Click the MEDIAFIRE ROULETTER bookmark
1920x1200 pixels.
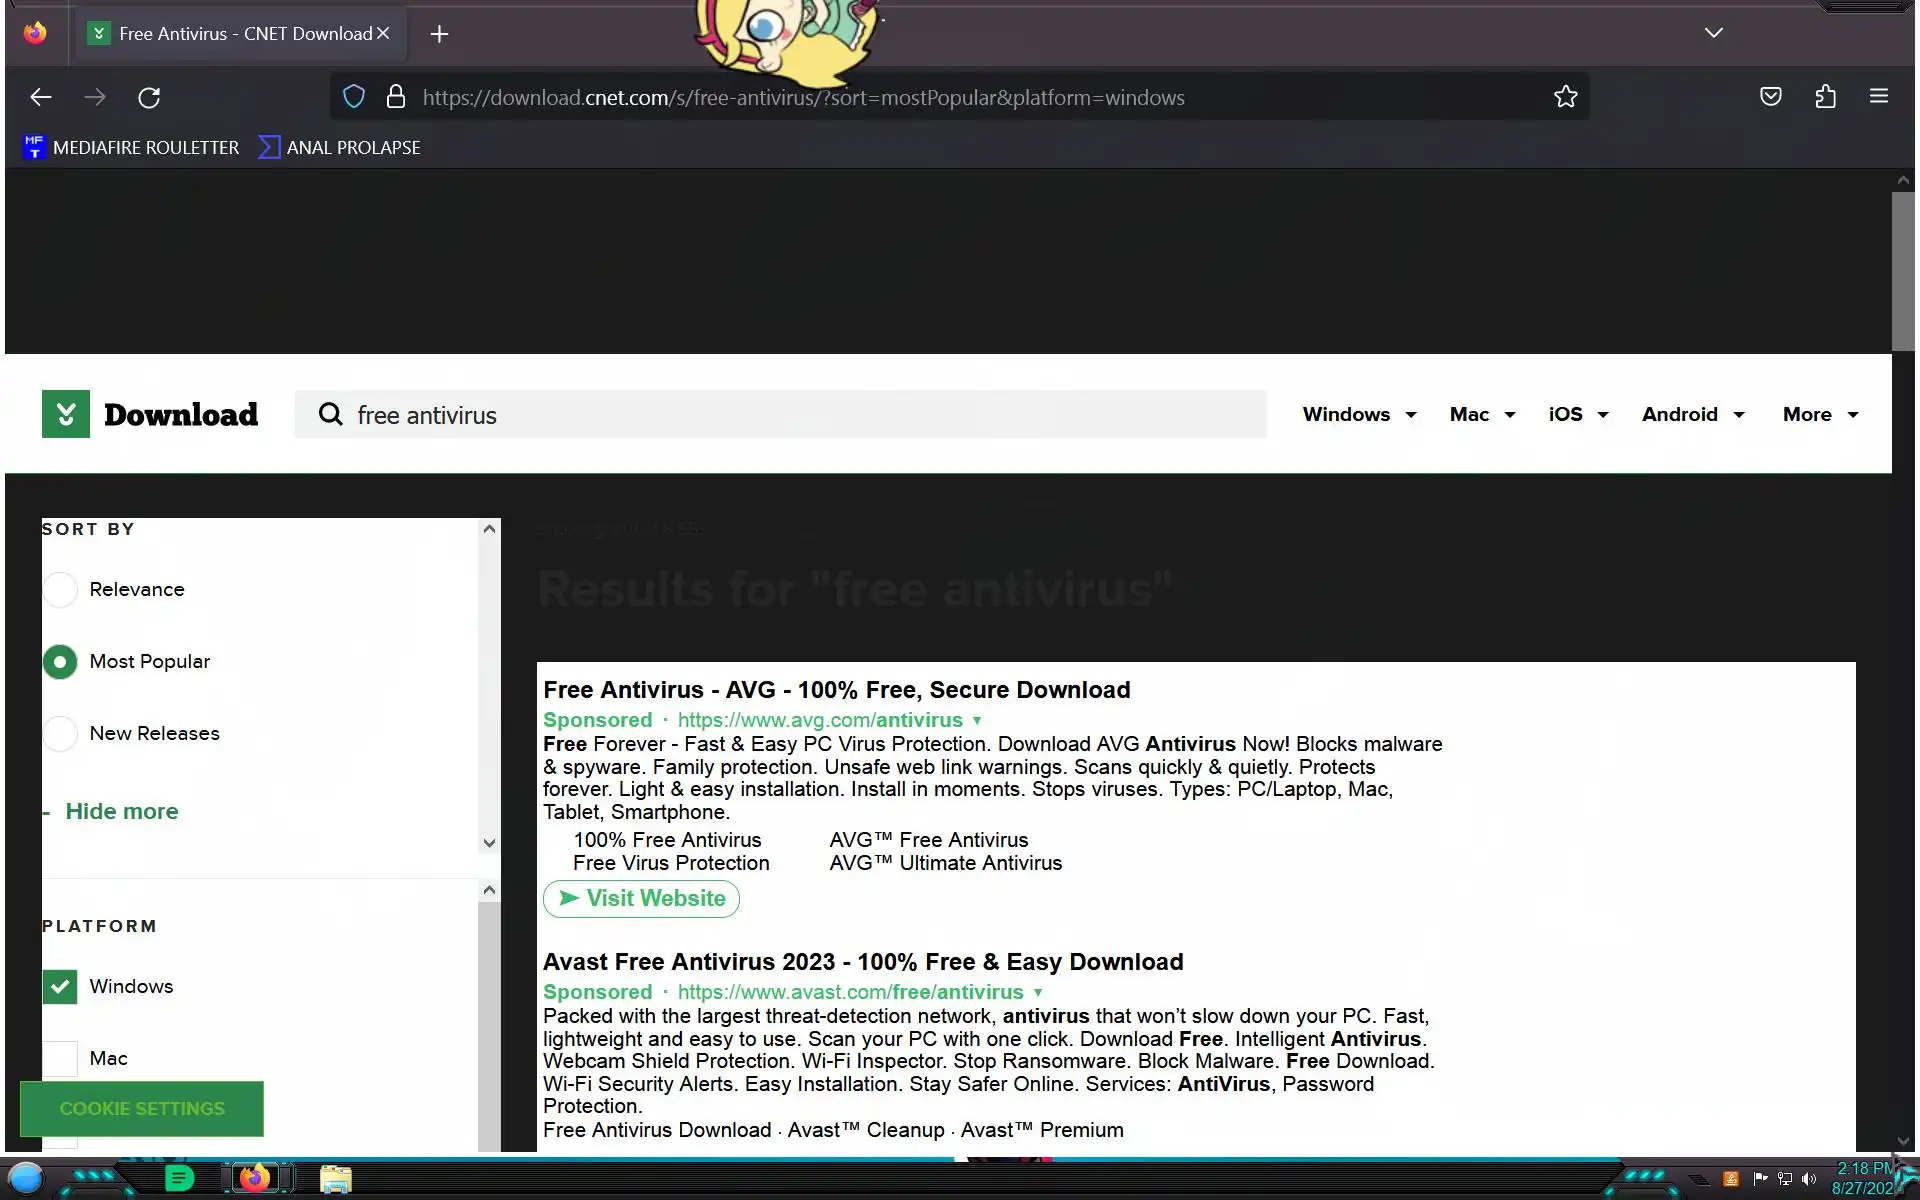[131, 148]
